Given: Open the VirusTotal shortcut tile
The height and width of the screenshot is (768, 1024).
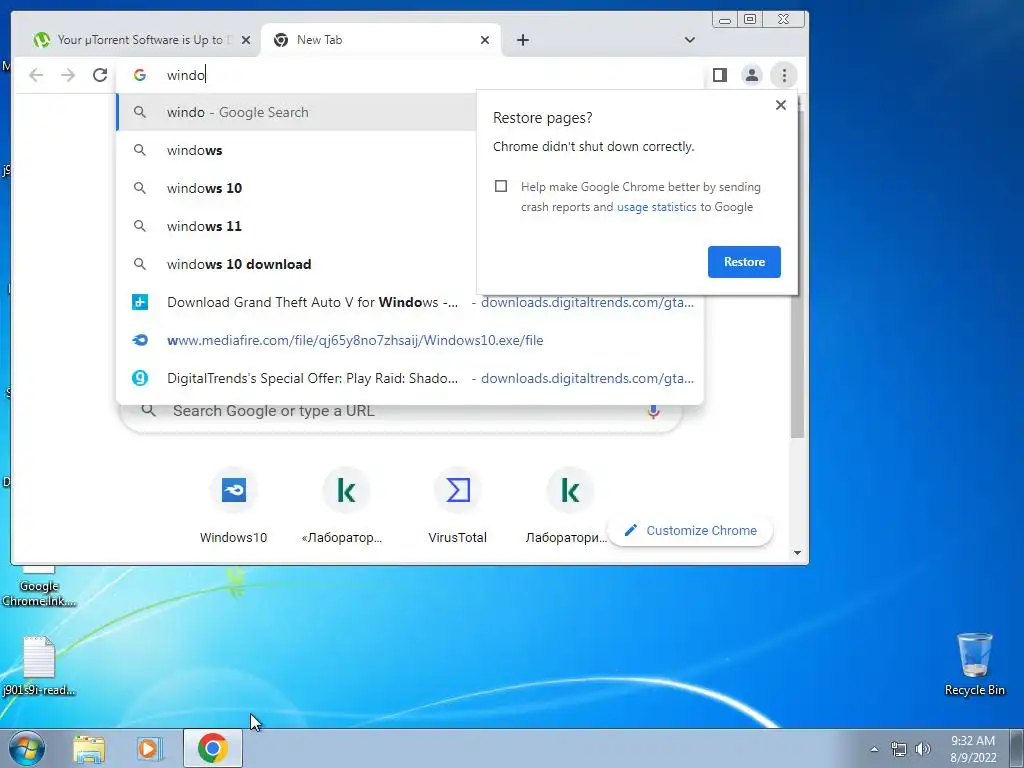Looking at the screenshot, I should pos(457,505).
